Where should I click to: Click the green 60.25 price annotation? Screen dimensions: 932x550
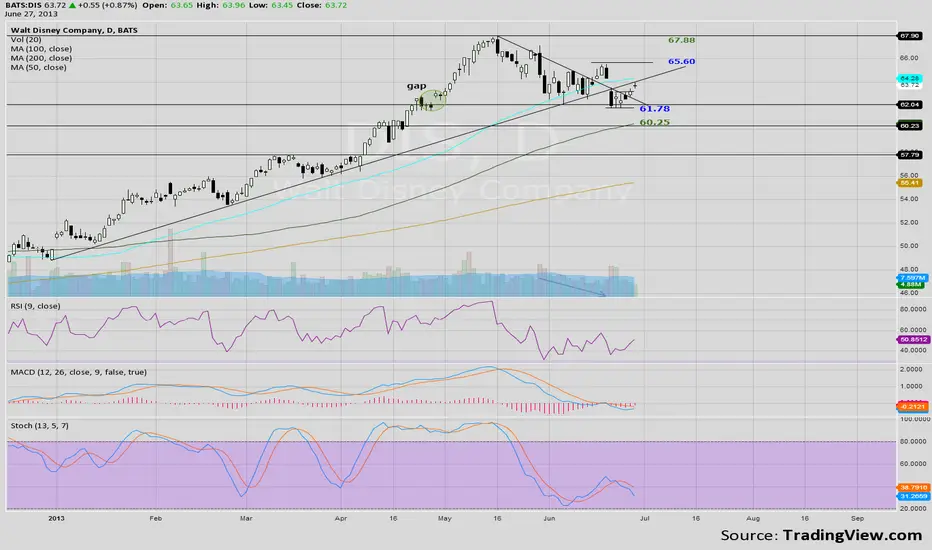coord(654,122)
